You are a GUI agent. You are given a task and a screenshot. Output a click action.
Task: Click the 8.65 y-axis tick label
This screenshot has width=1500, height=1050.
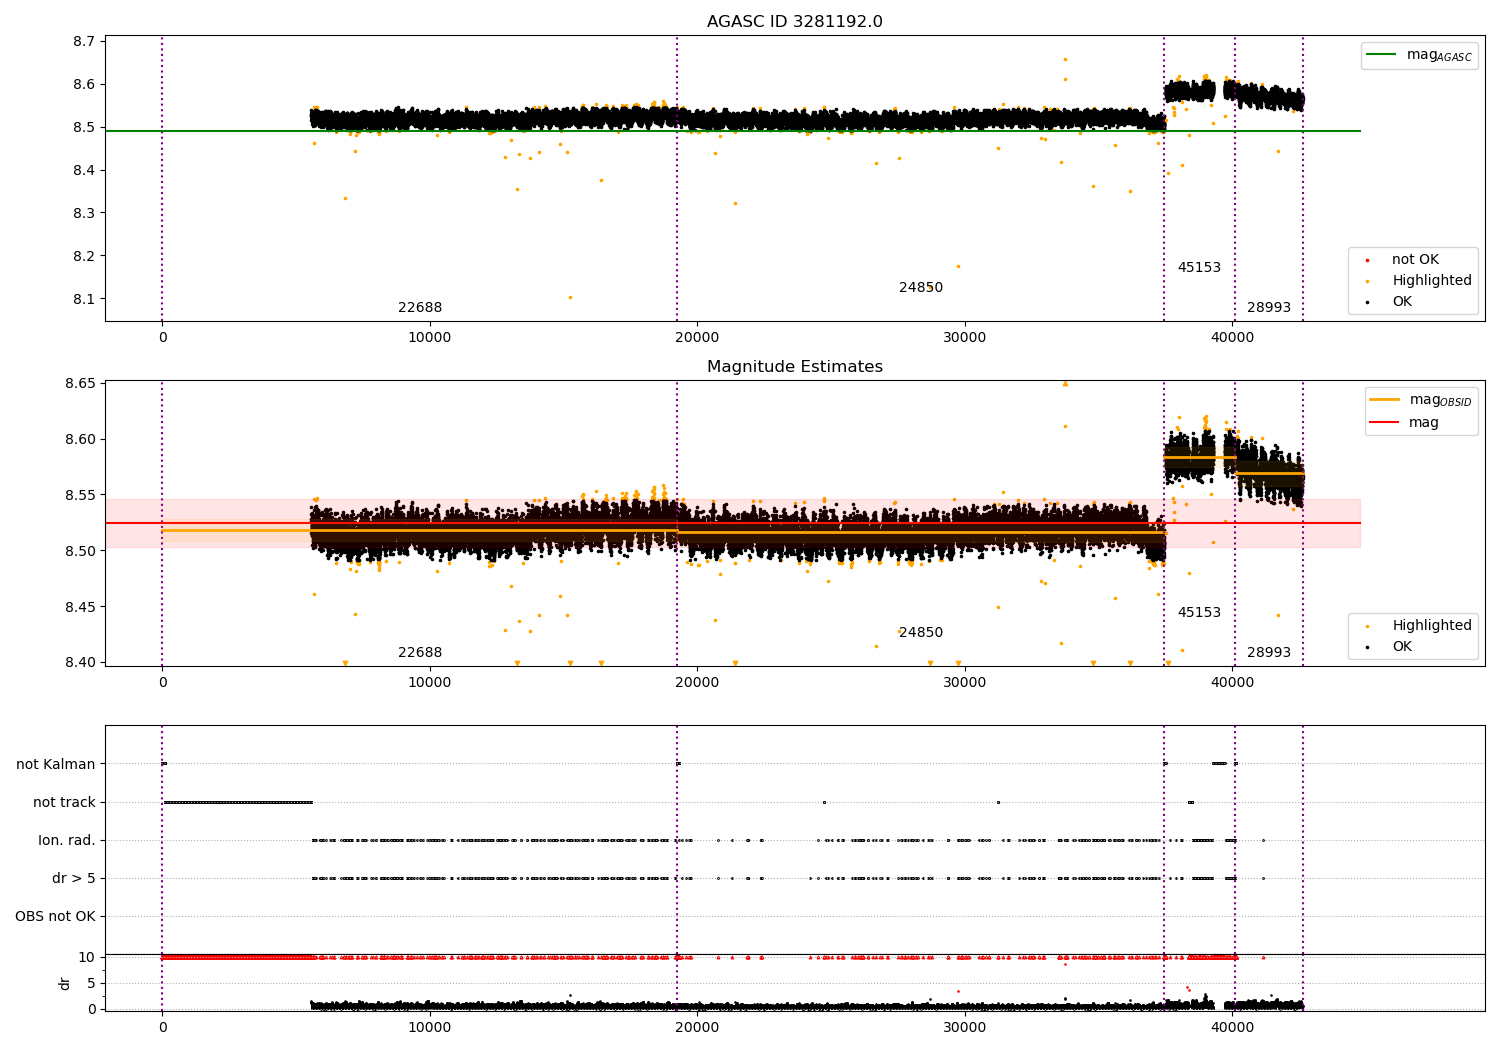[80, 384]
